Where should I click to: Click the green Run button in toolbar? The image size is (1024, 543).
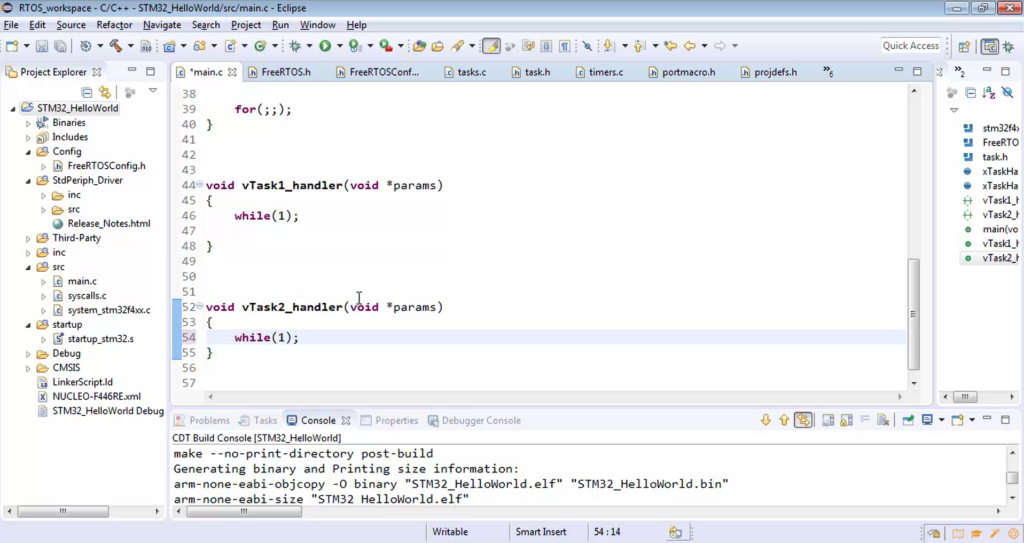(325, 46)
